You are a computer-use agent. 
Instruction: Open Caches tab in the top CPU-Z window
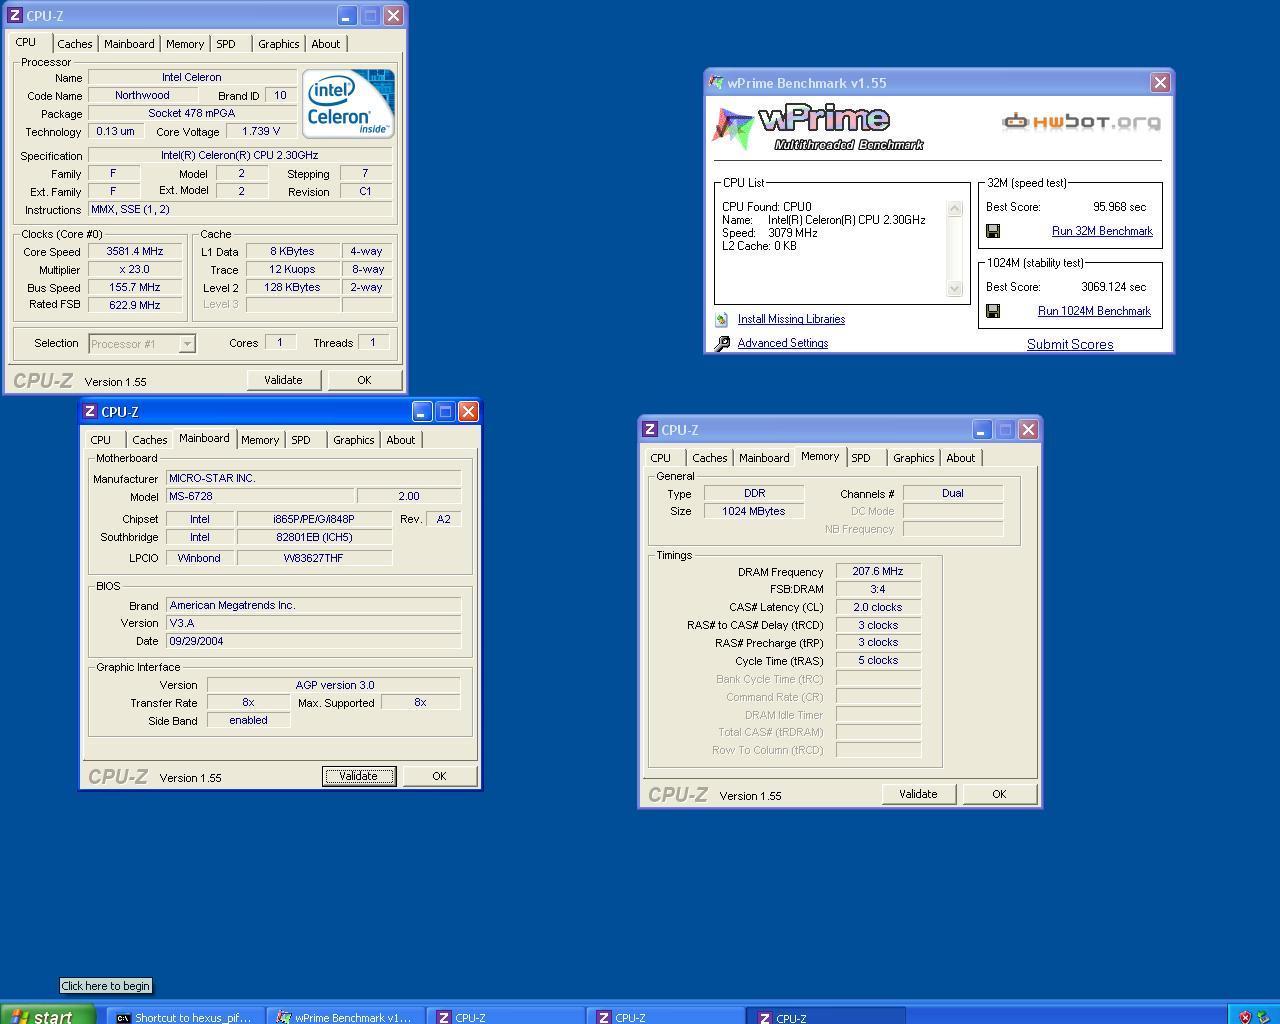pos(75,44)
